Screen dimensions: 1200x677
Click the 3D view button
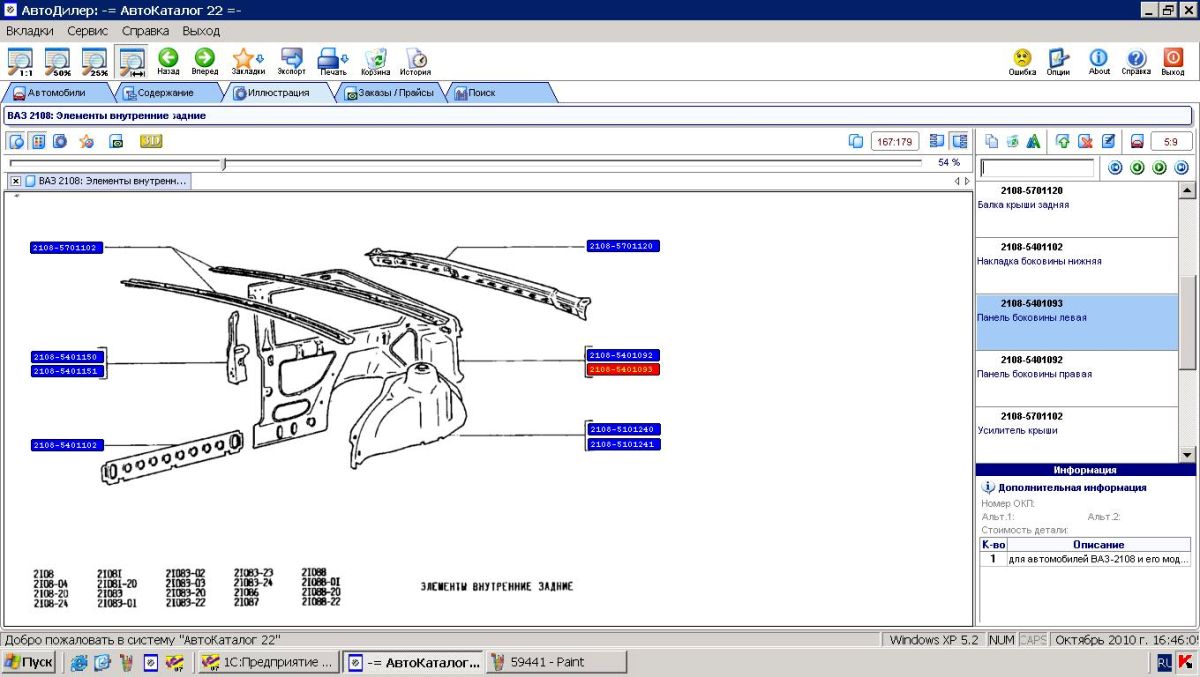[151, 141]
